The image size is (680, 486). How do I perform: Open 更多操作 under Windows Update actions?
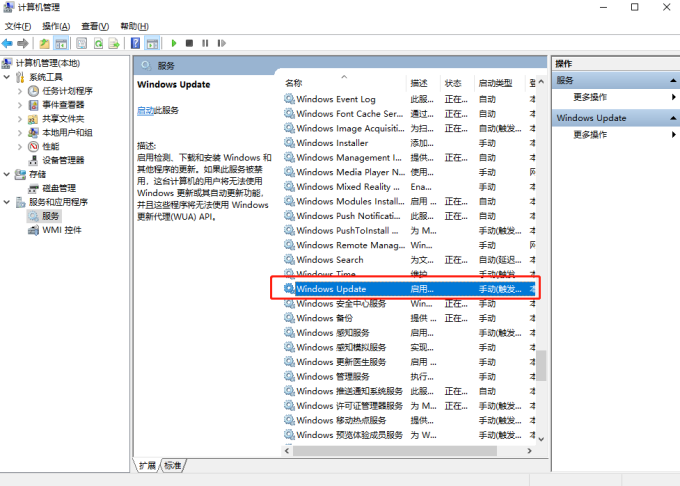(590, 135)
